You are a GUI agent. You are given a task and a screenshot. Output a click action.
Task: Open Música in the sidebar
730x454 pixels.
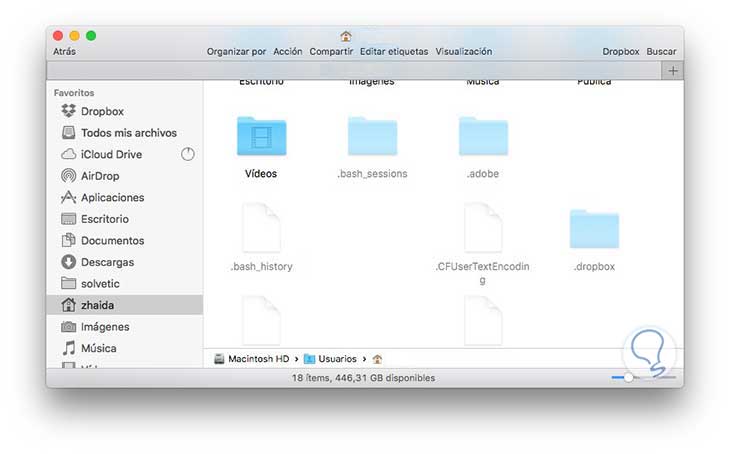[x=125, y=348]
